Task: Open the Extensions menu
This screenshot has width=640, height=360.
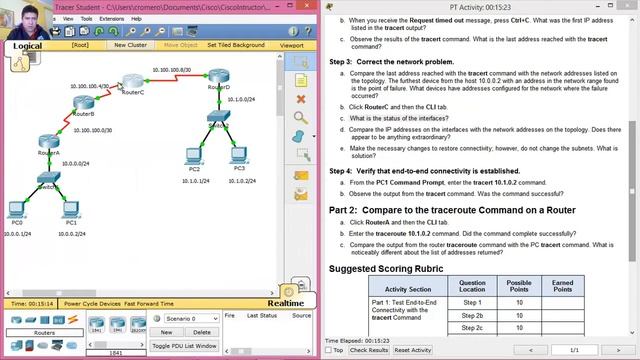Action: point(111,19)
